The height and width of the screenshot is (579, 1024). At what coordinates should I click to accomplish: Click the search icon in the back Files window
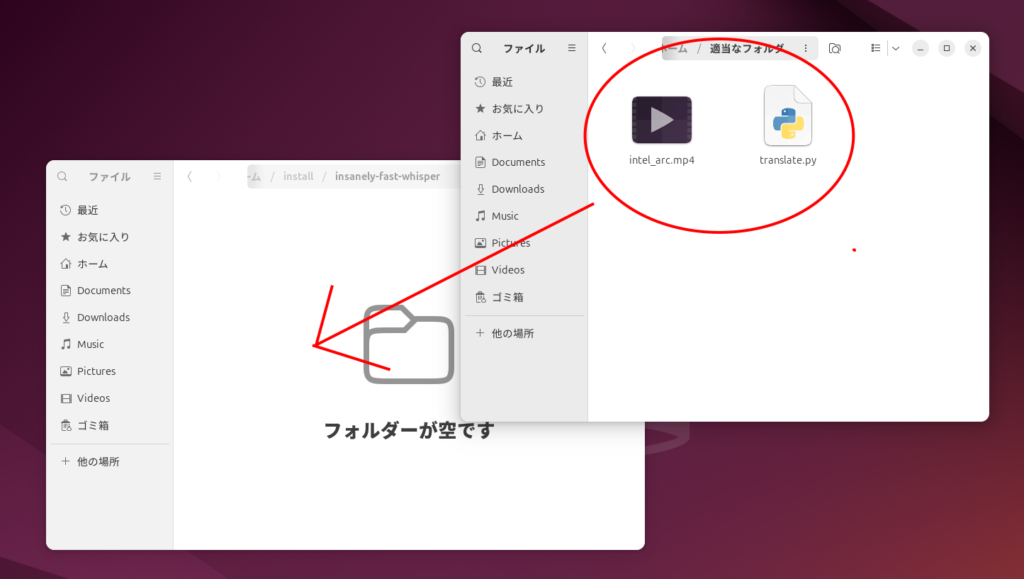coord(63,177)
